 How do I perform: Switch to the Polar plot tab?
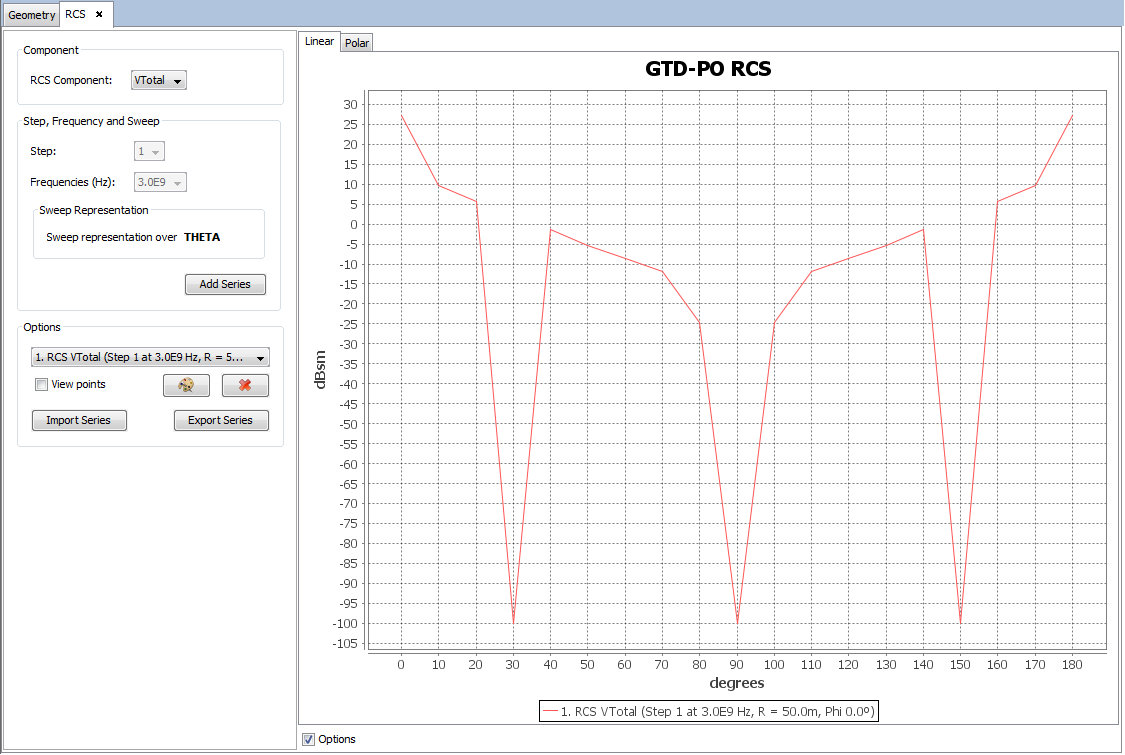click(357, 43)
